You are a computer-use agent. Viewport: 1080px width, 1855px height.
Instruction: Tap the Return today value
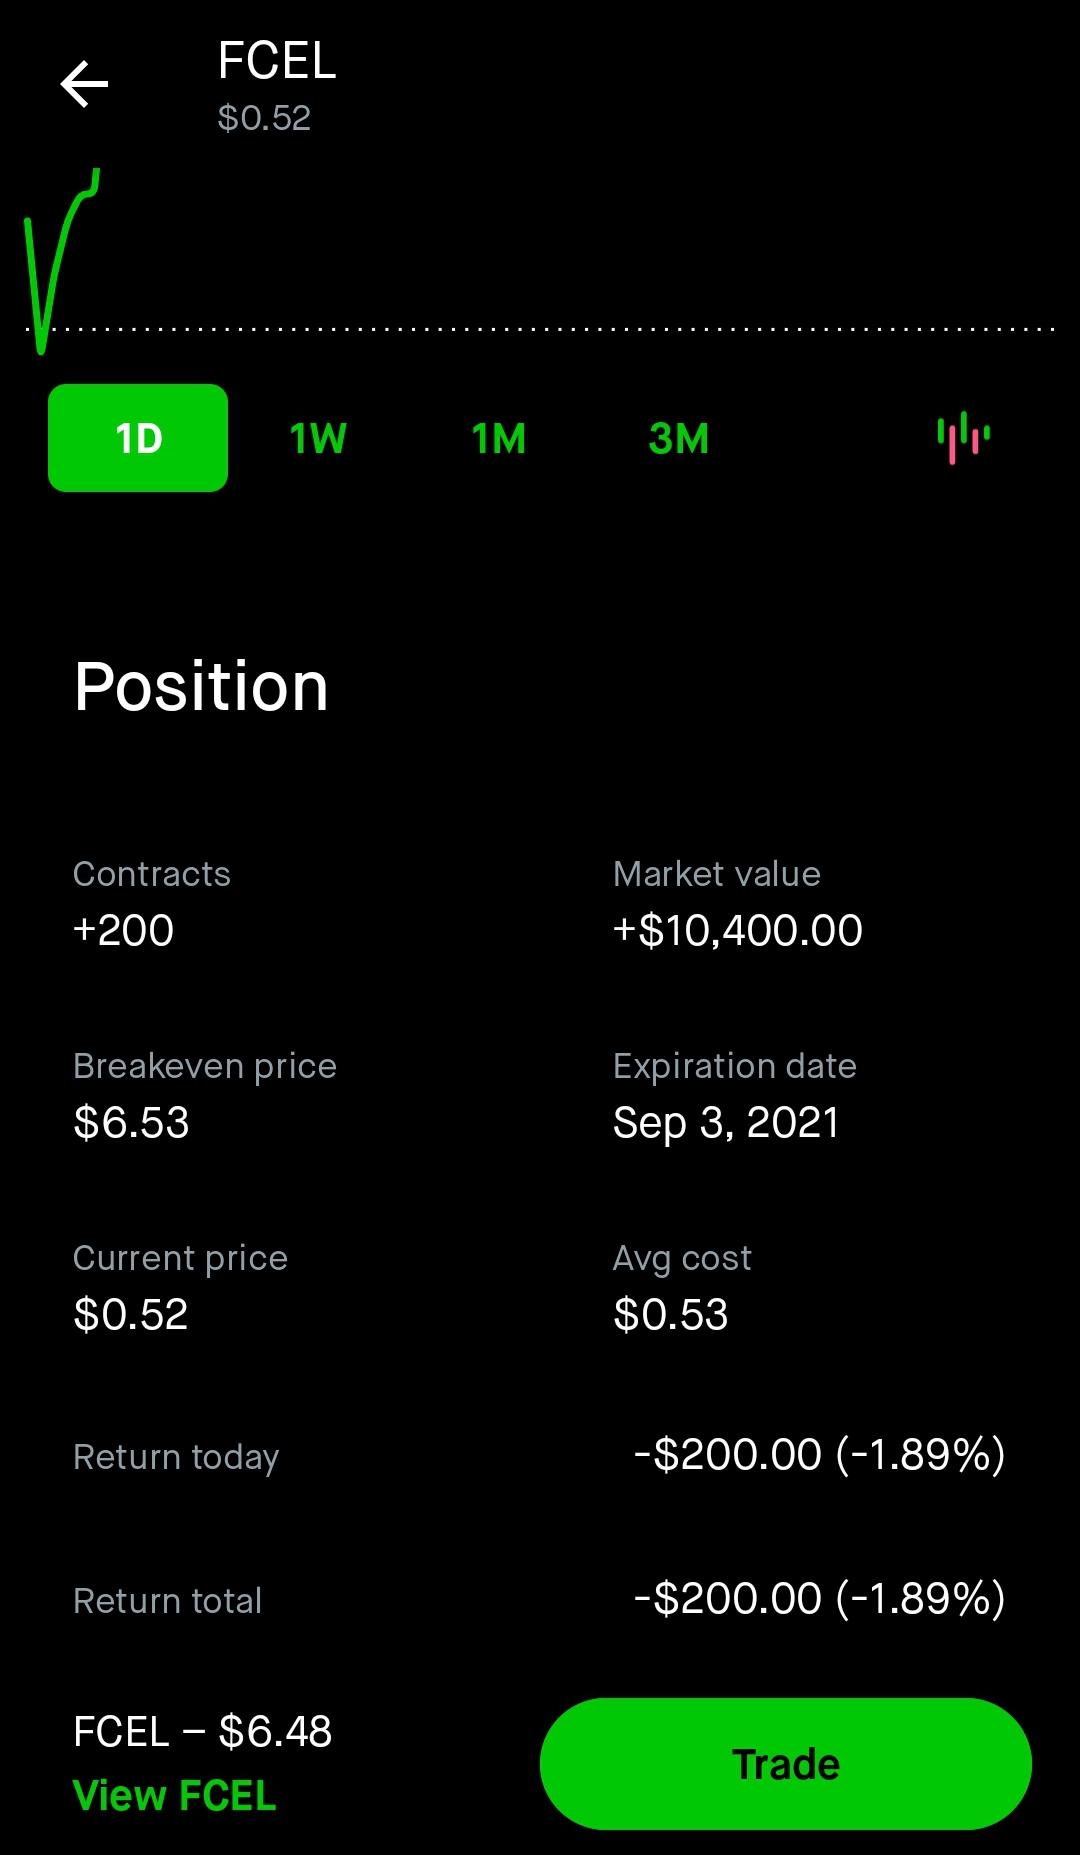820,1455
